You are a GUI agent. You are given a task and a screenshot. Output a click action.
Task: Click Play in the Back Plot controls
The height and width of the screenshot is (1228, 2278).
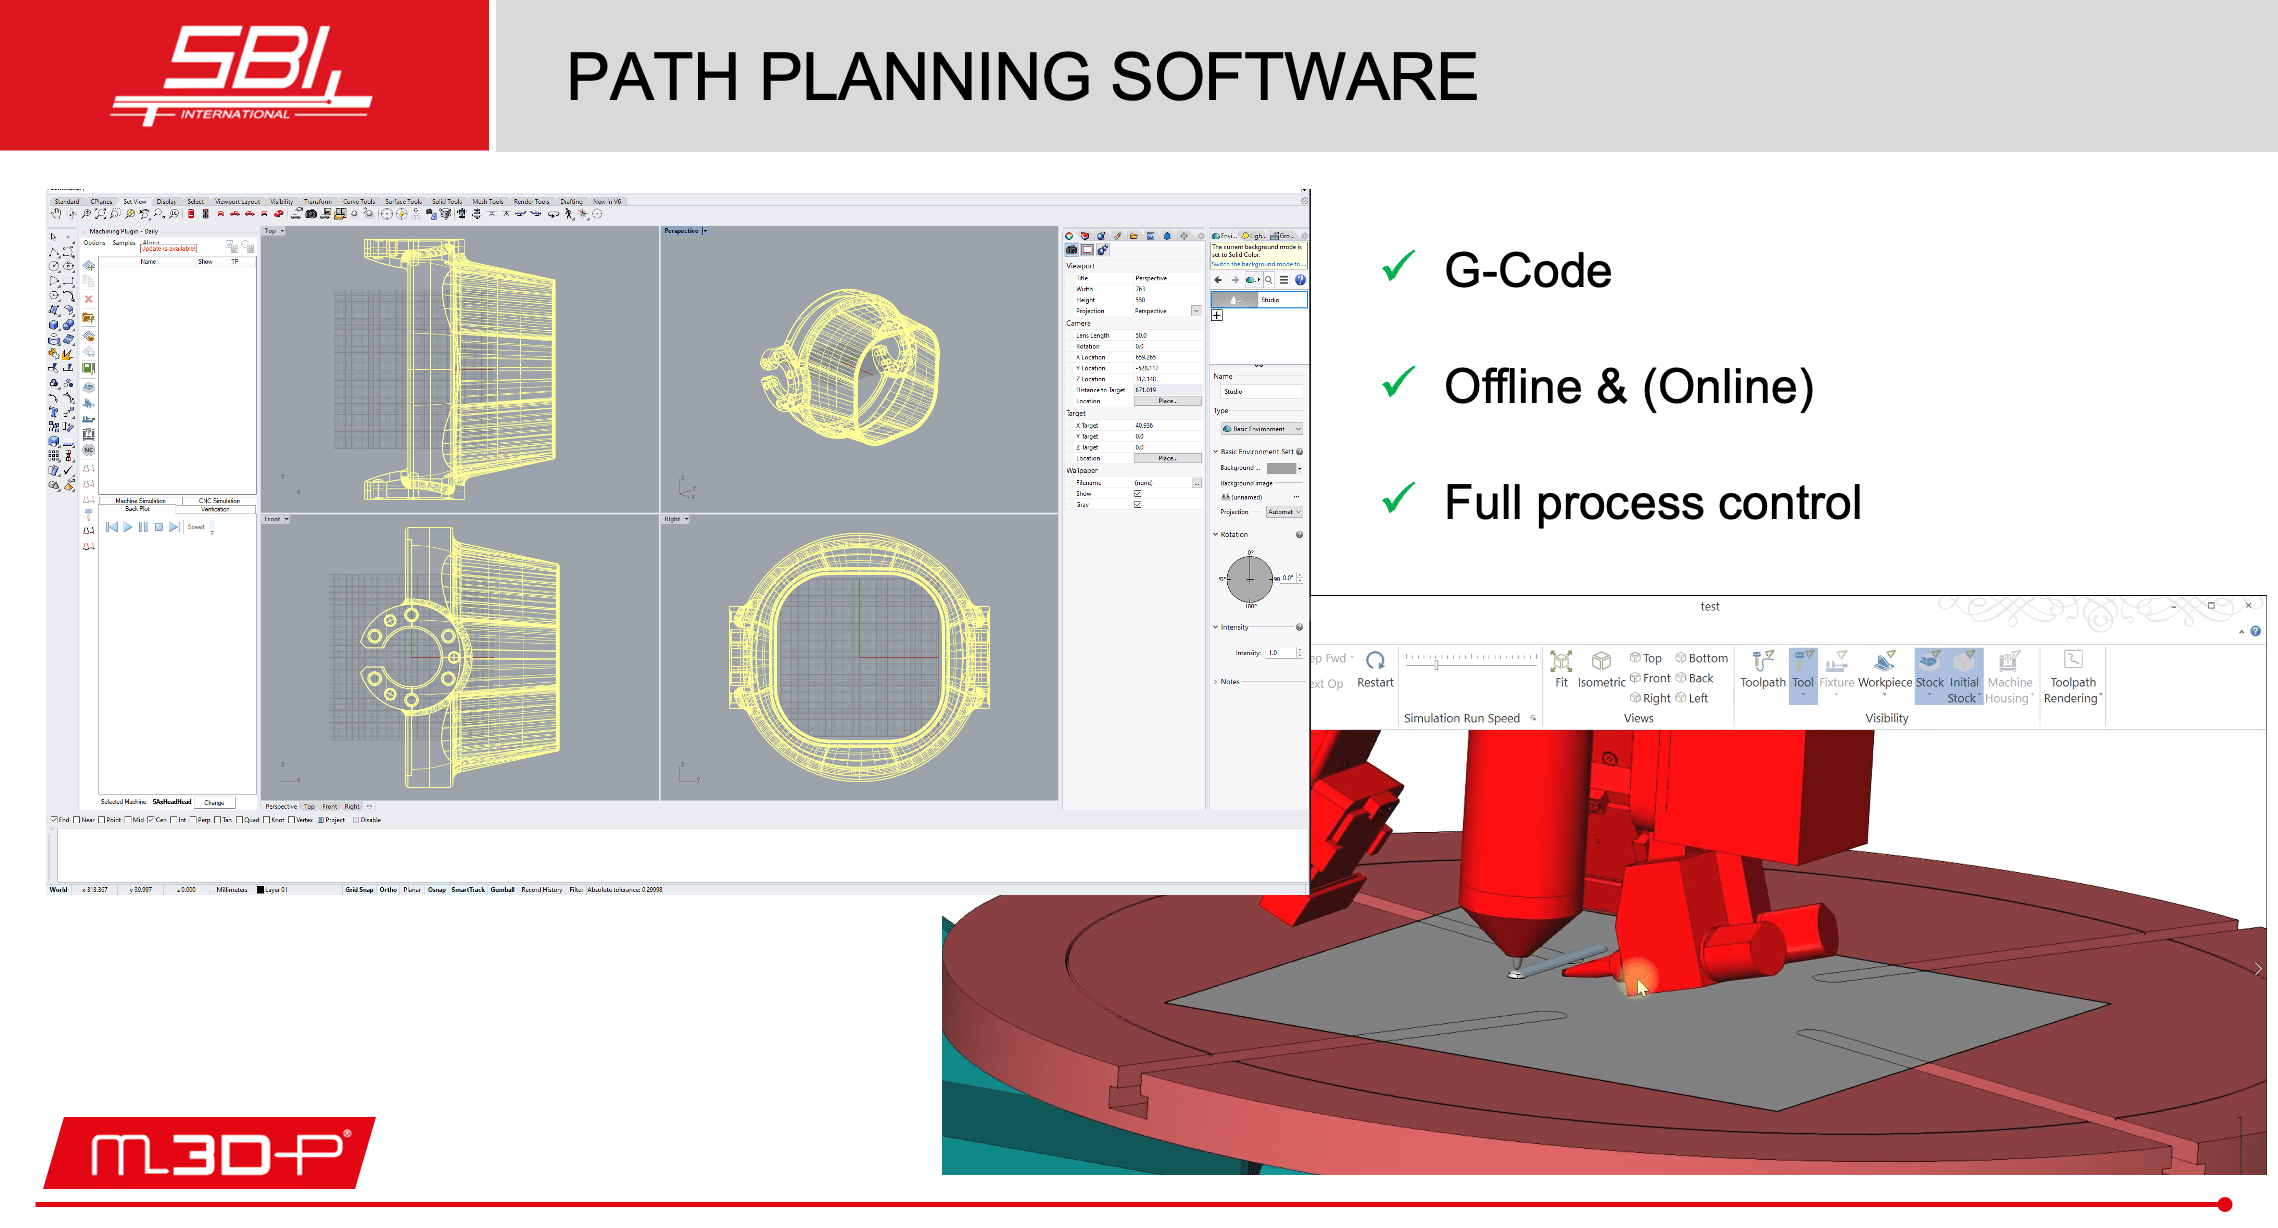tap(127, 527)
